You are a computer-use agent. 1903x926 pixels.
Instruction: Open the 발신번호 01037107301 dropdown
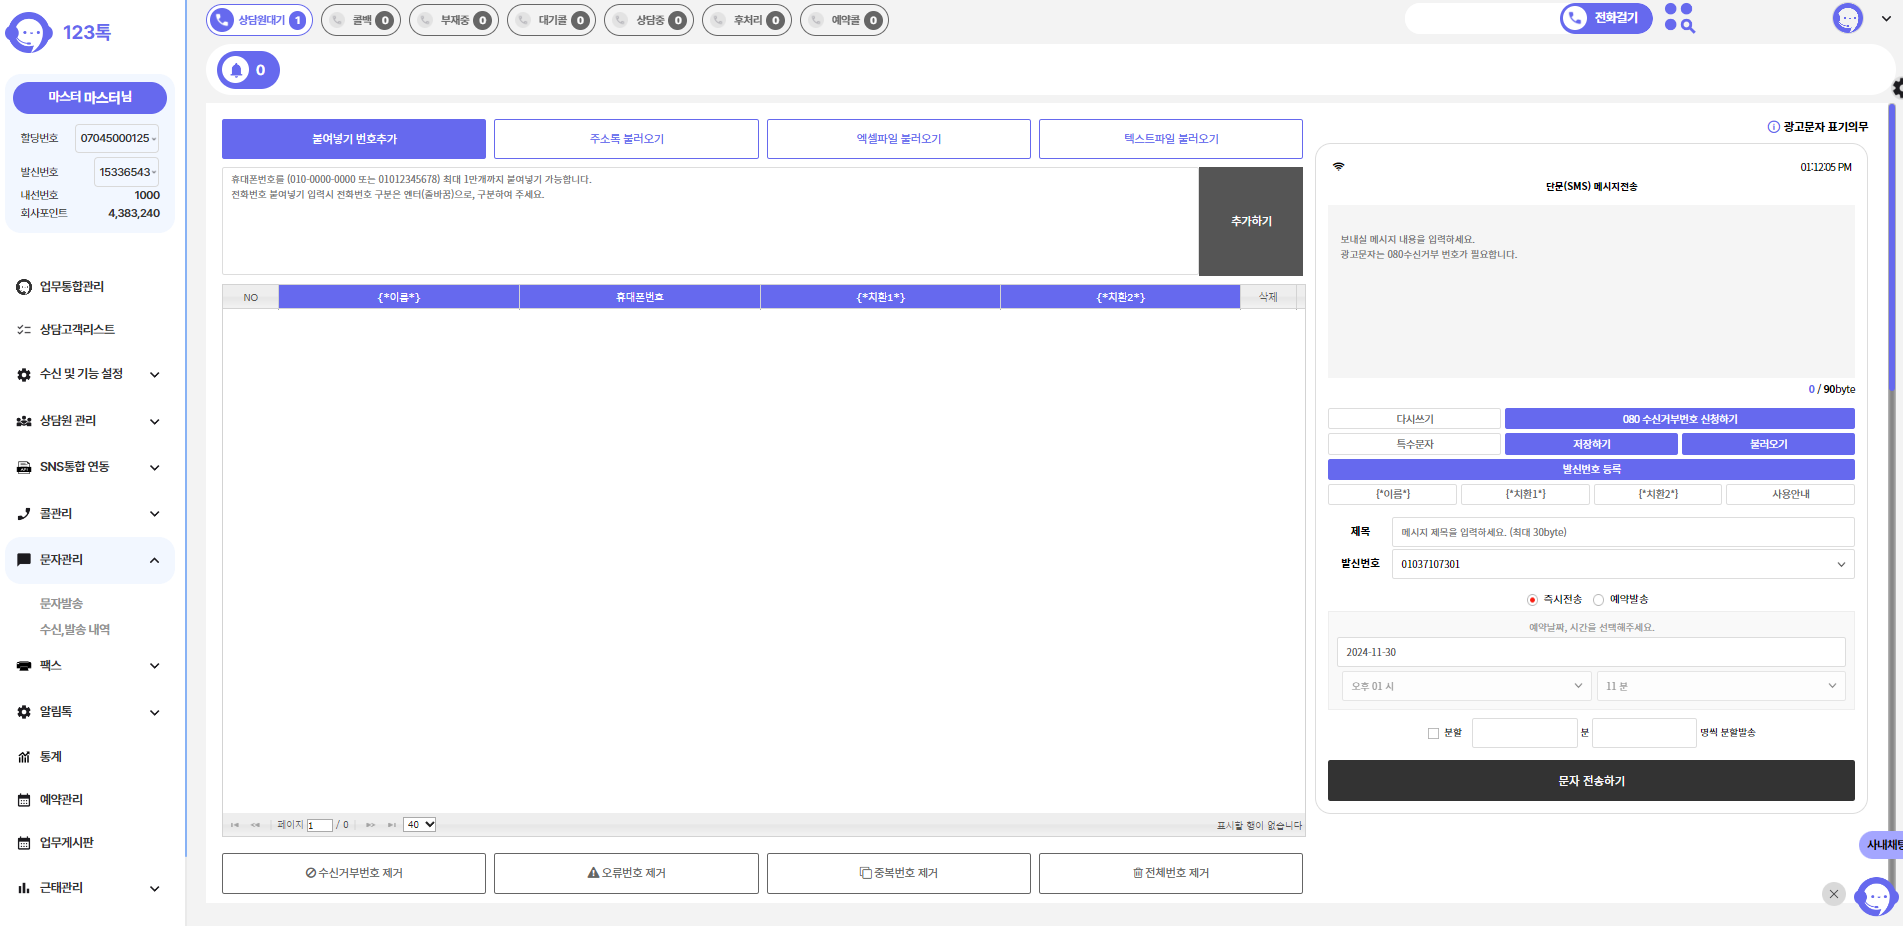[x=1622, y=564]
